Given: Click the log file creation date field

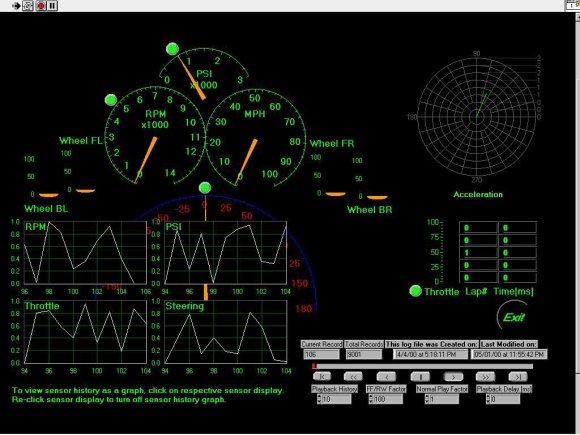Looking at the screenshot, I should pos(431,354).
